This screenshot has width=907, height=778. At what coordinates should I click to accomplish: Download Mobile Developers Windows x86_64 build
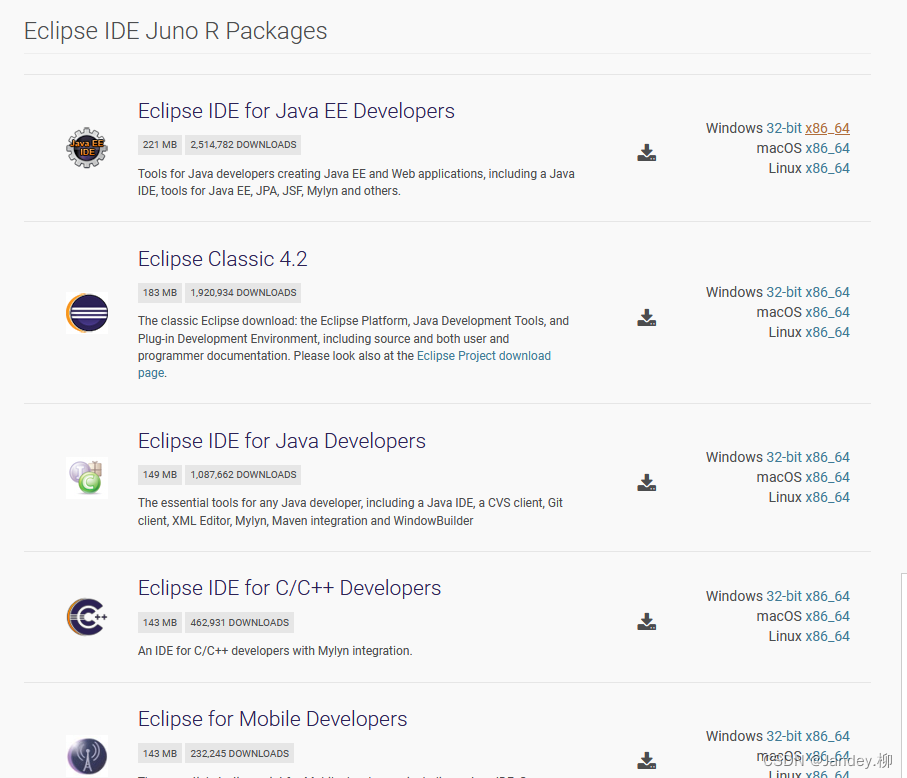click(x=827, y=736)
